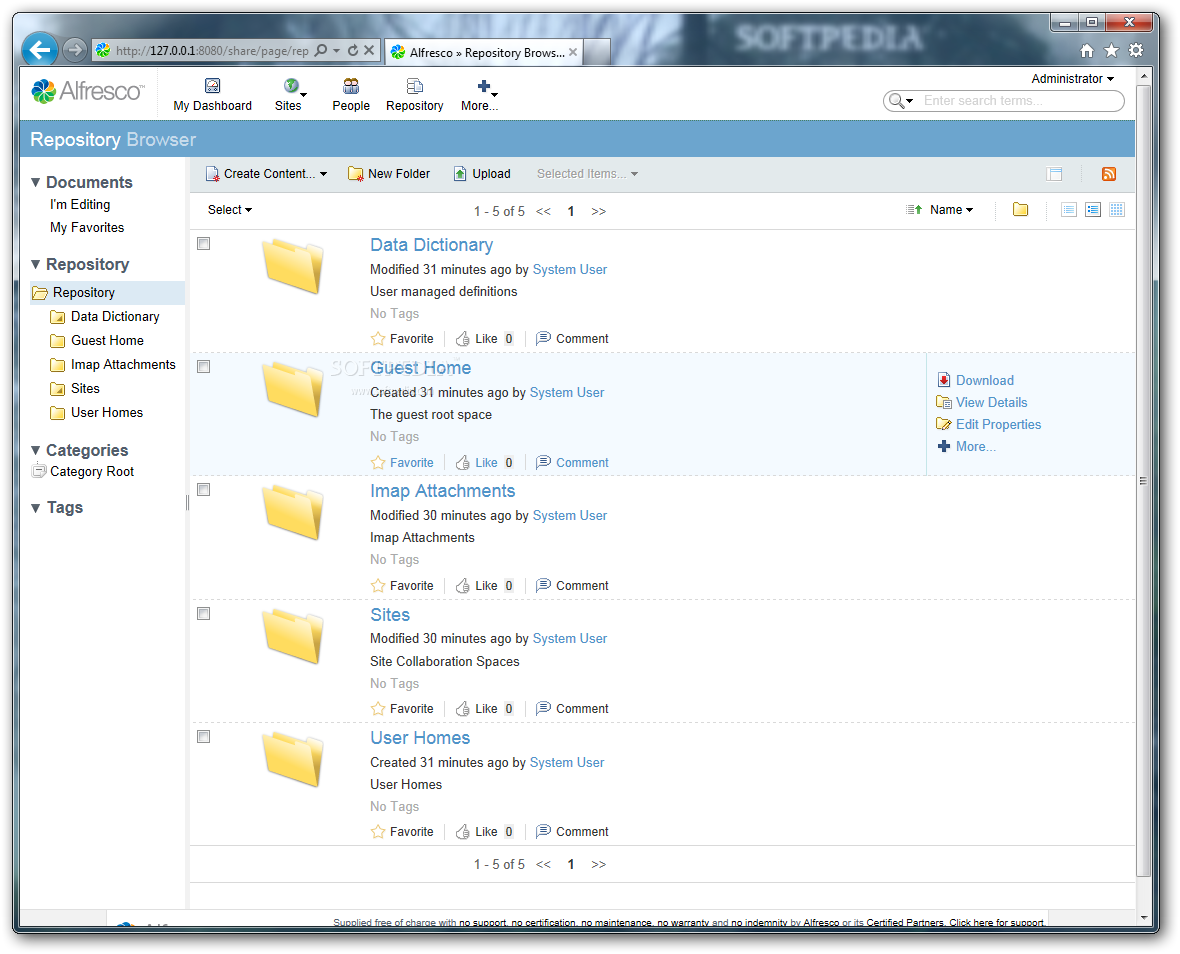Screen dimensions: 1180x954
Task: Open System User link under Sites
Action: tap(570, 638)
